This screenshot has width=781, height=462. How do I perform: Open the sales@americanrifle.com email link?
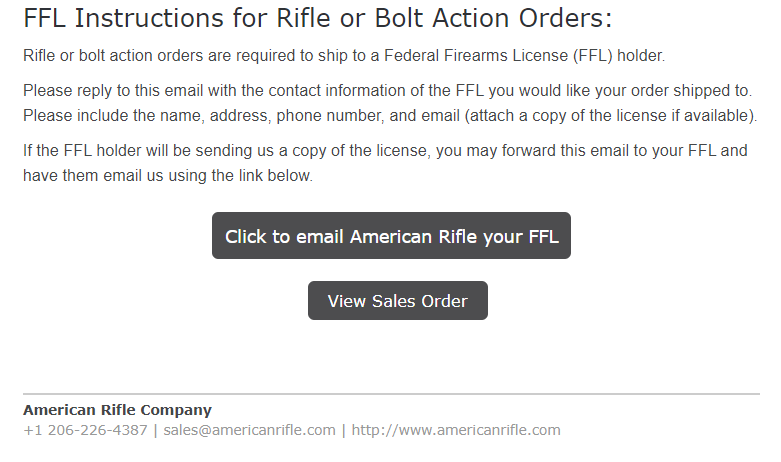[x=250, y=430]
